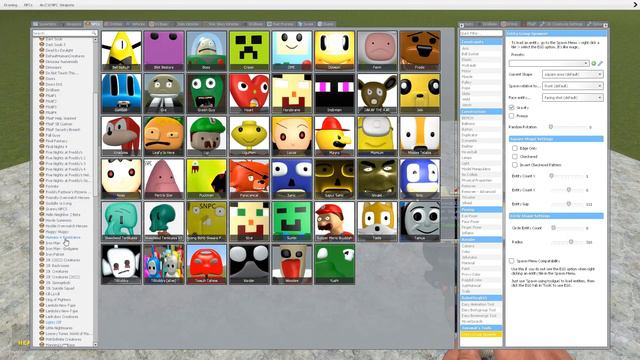640x360 pixels.
Task: Select the BMO character thumbnail
Action: point(292,51)
